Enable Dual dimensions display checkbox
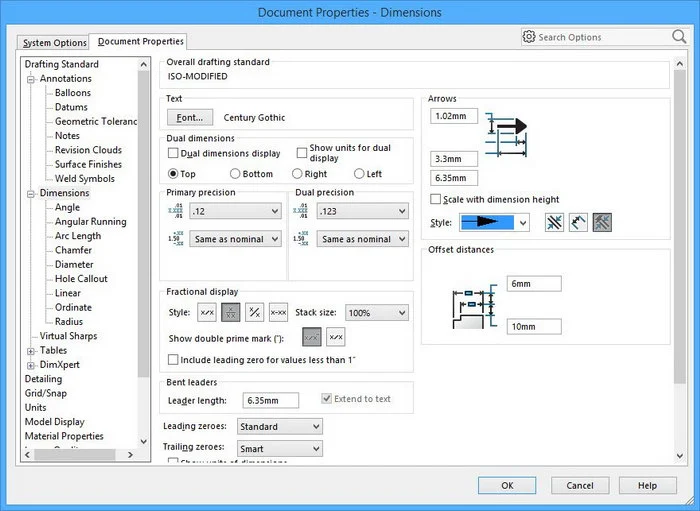 [x=173, y=153]
